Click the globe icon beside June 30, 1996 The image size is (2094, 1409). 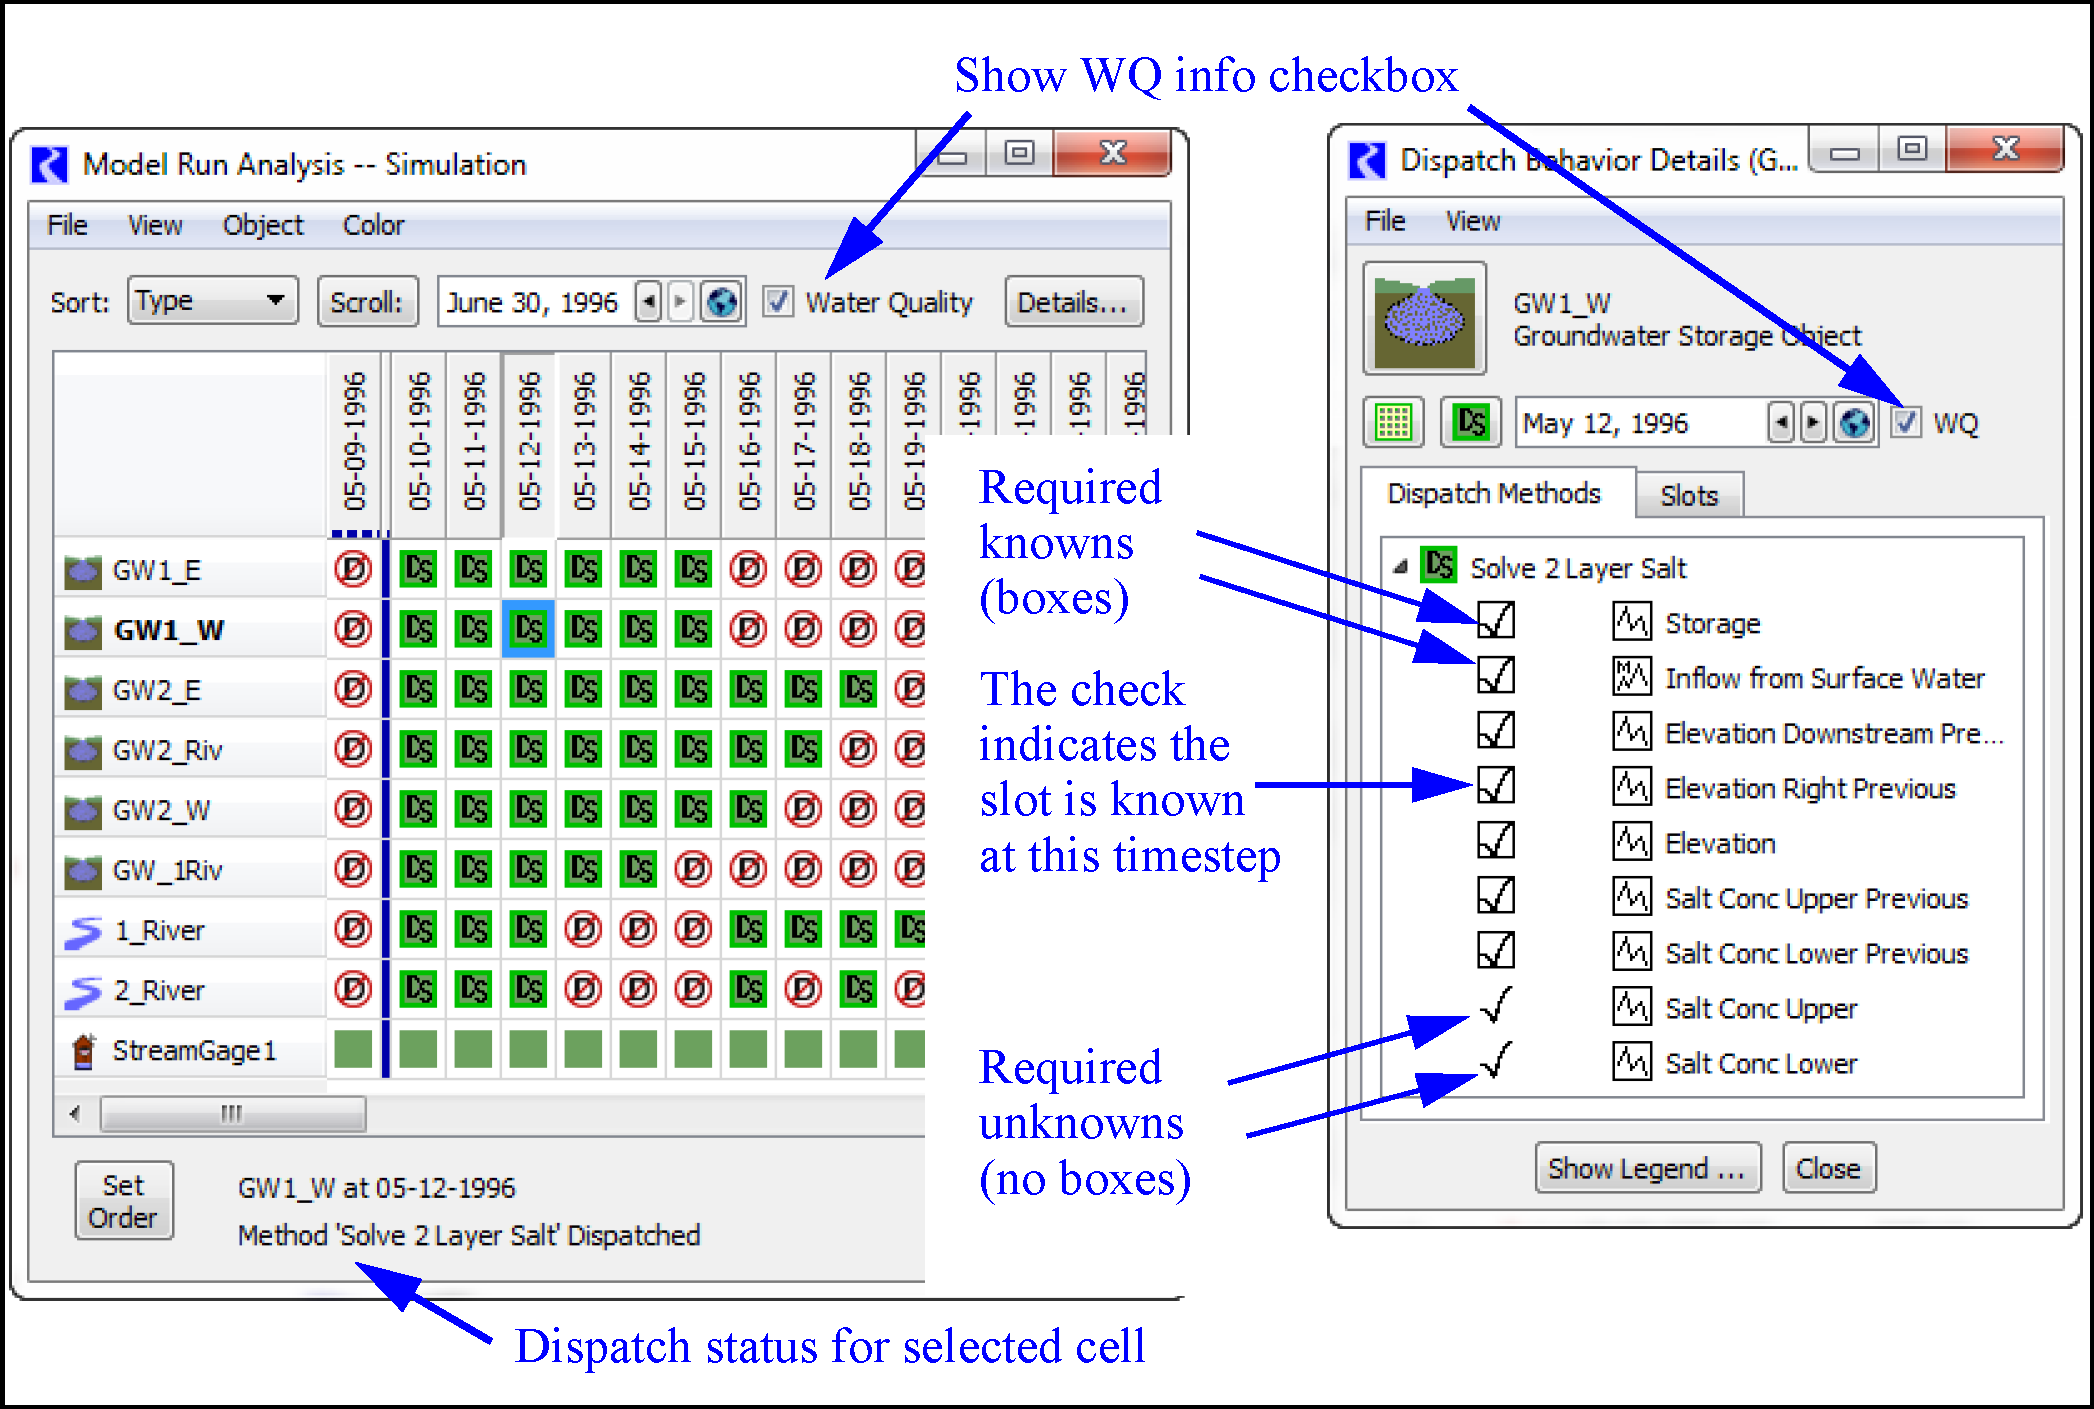pos(721,302)
